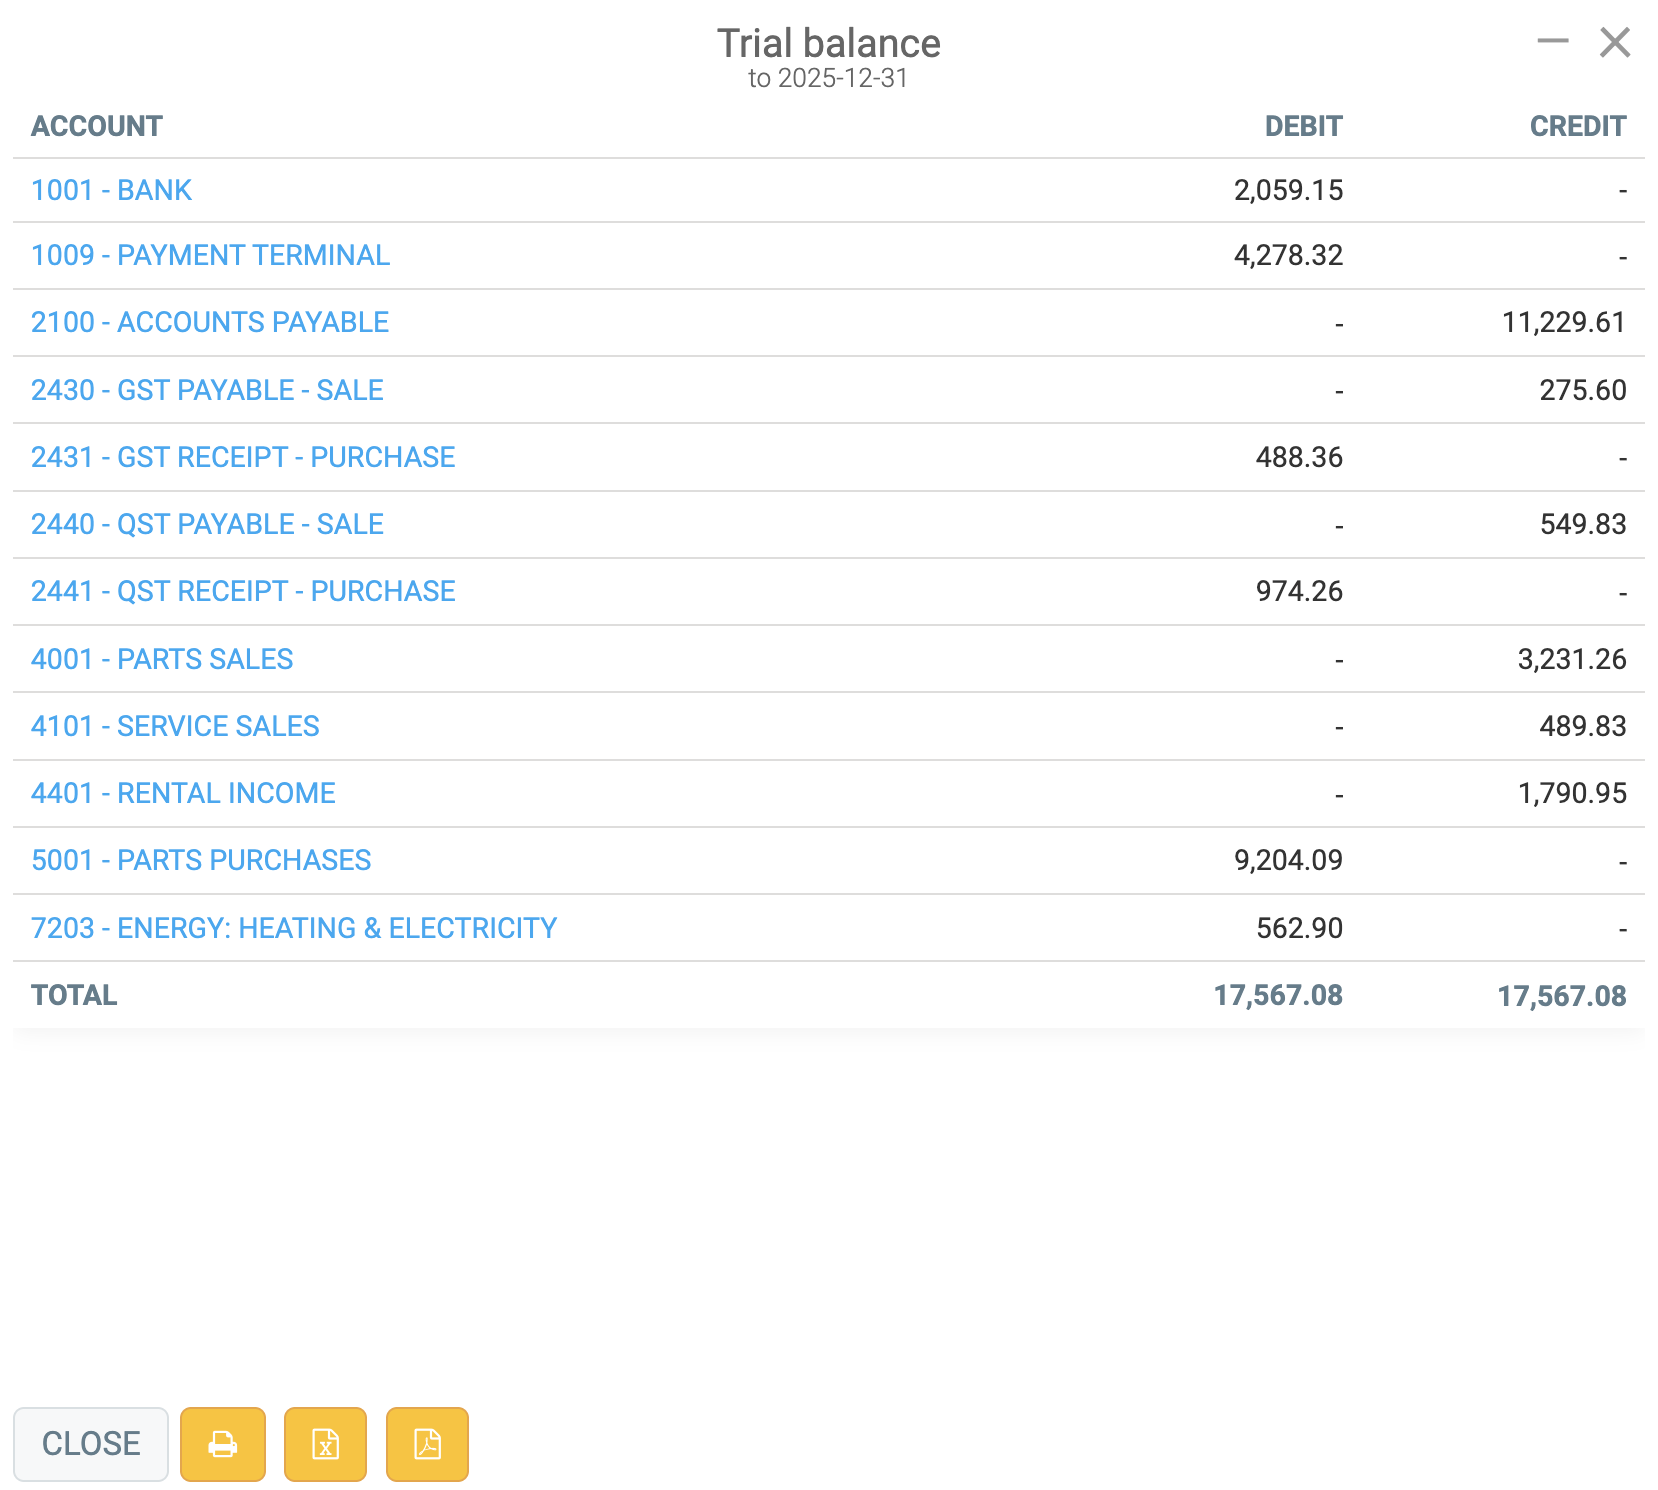Screen dimensions: 1658x1490
Task: Open 2441 - QST RECEIPT - PURCHASE
Action: click(x=243, y=591)
